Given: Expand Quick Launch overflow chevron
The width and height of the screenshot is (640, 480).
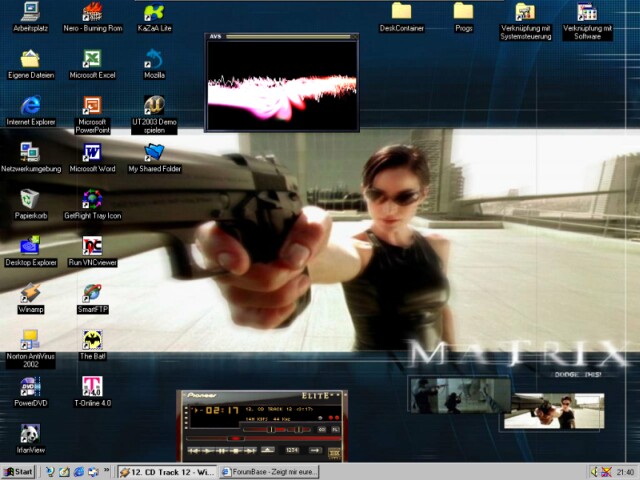Looking at the screenshot, I should (107, 470).
